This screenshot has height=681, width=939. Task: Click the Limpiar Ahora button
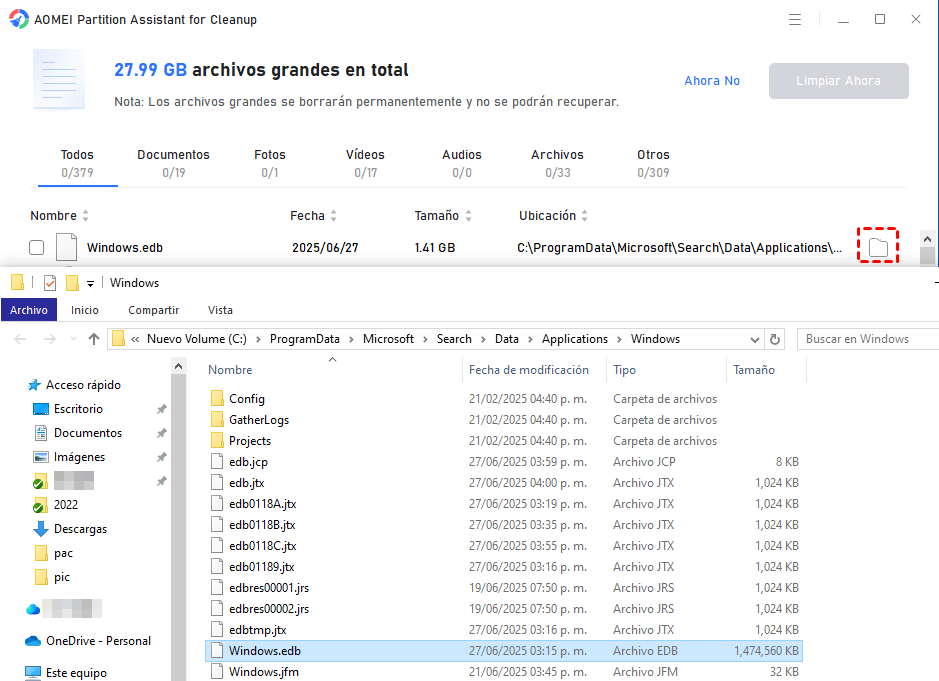click(838, 81)
